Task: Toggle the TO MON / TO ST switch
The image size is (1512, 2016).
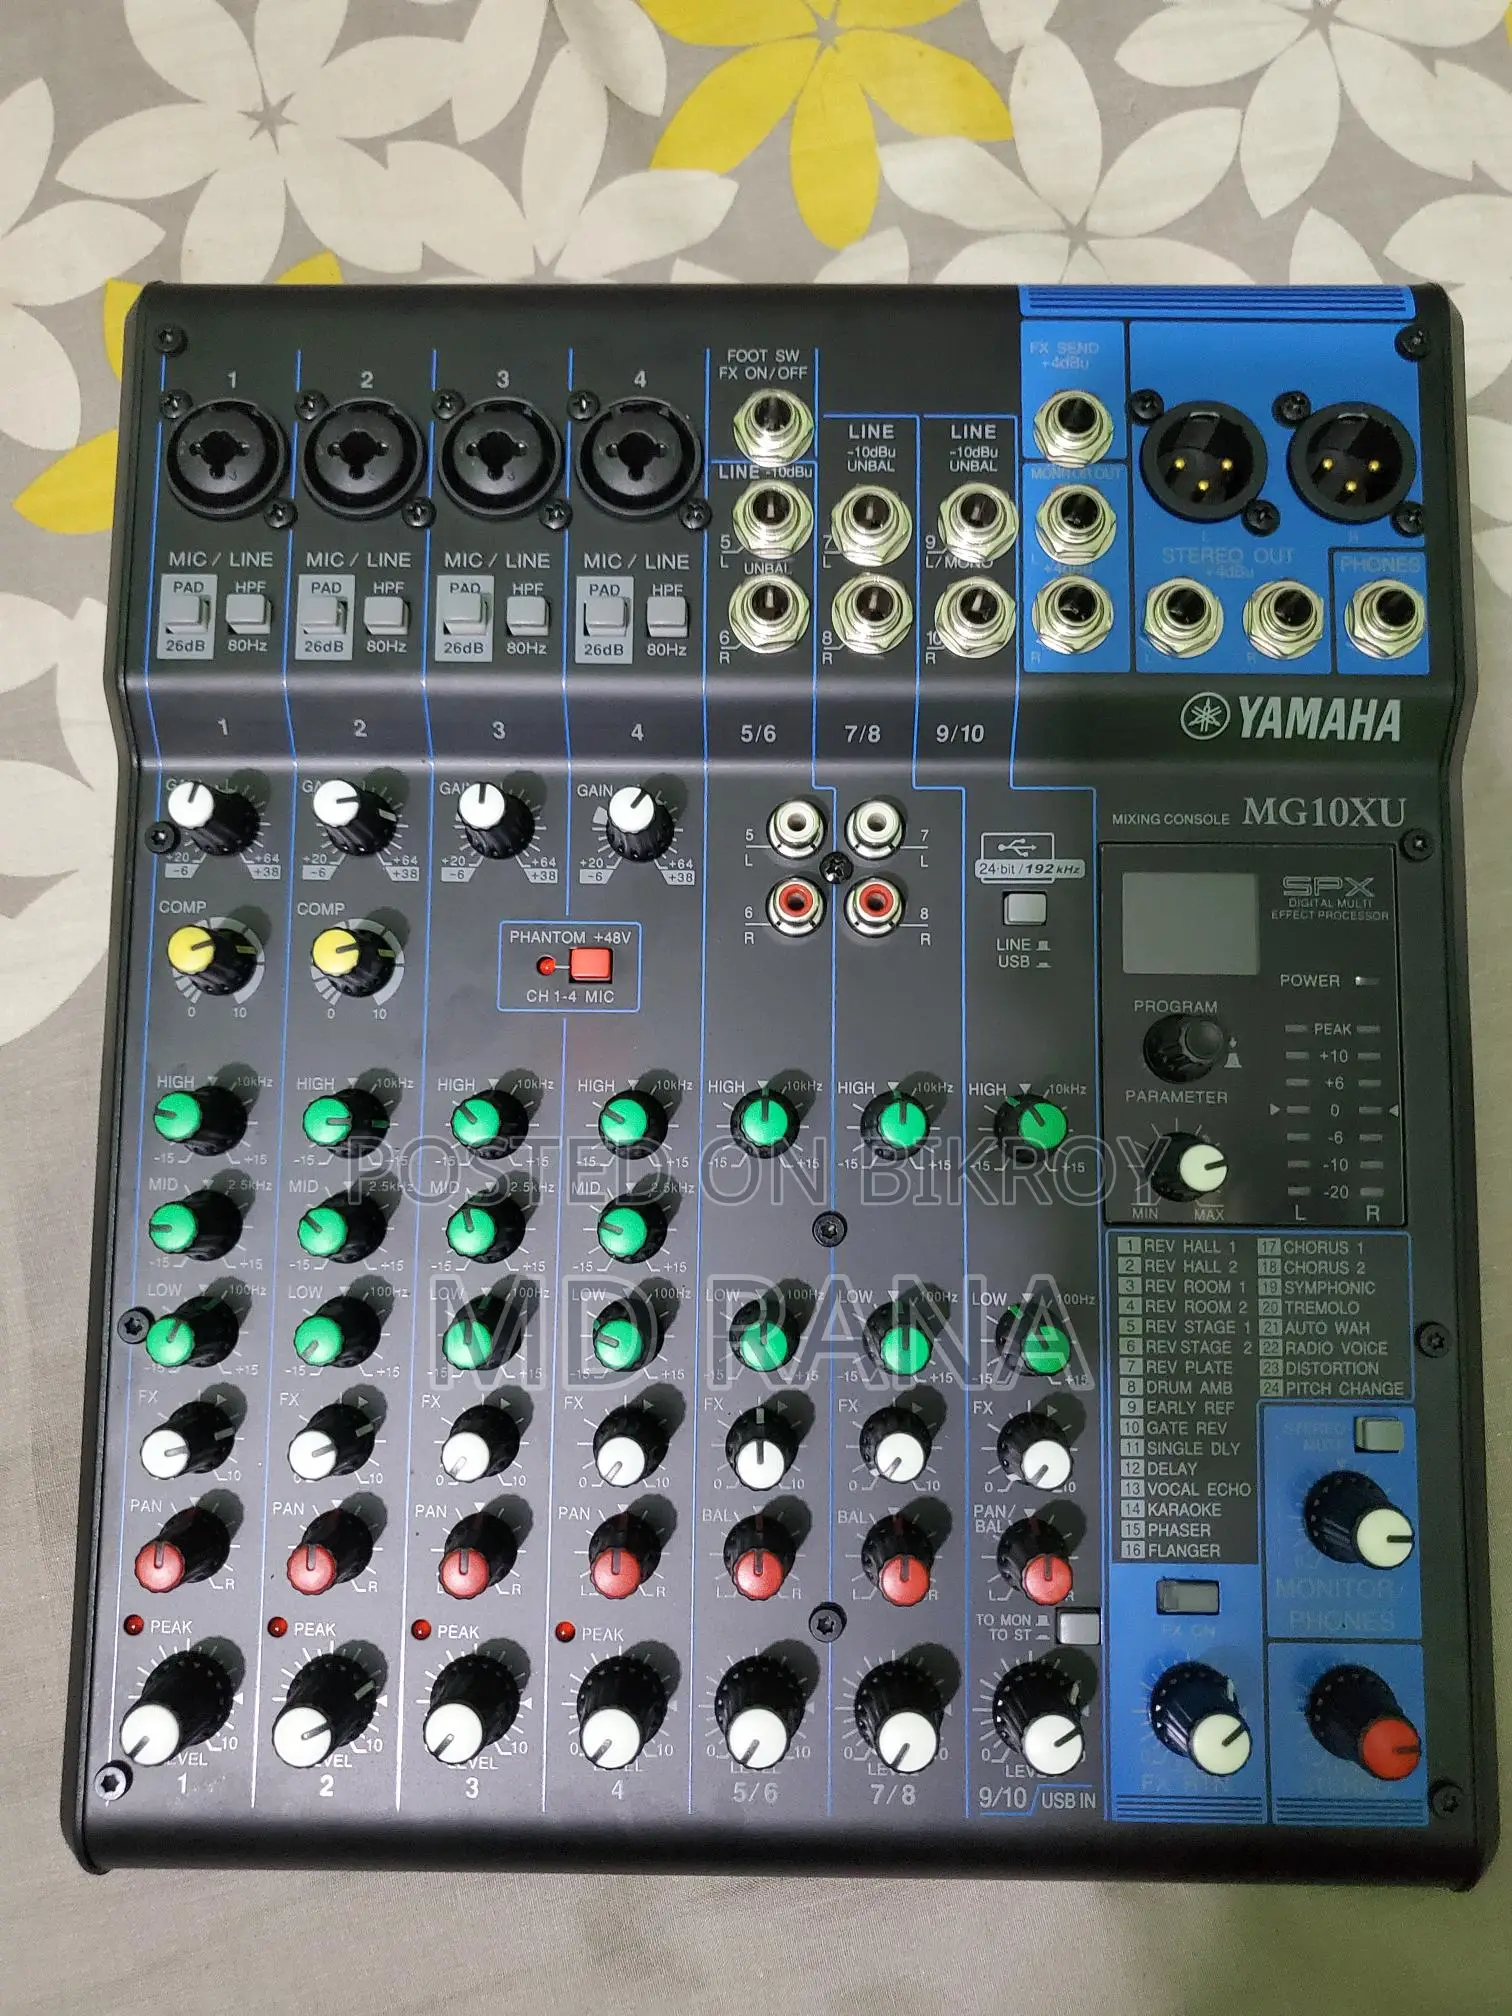Action: pyautogui.click(x=1078, y=1627)
